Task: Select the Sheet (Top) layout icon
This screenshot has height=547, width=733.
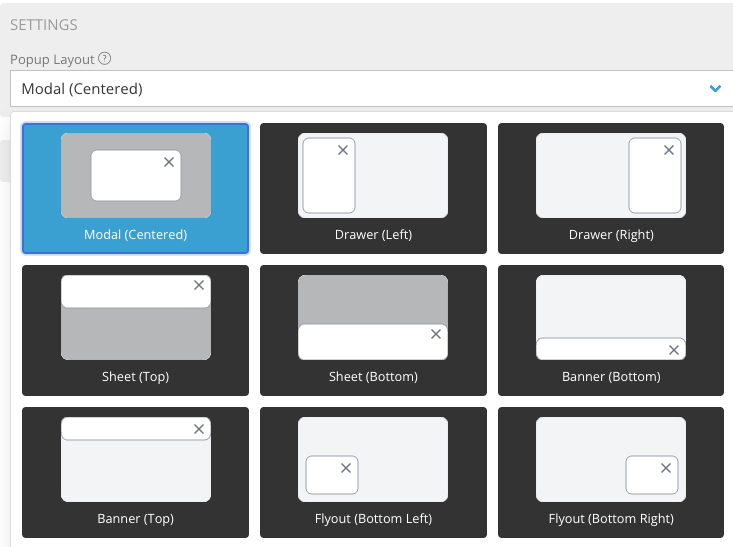Action: [x=136, y=317]
